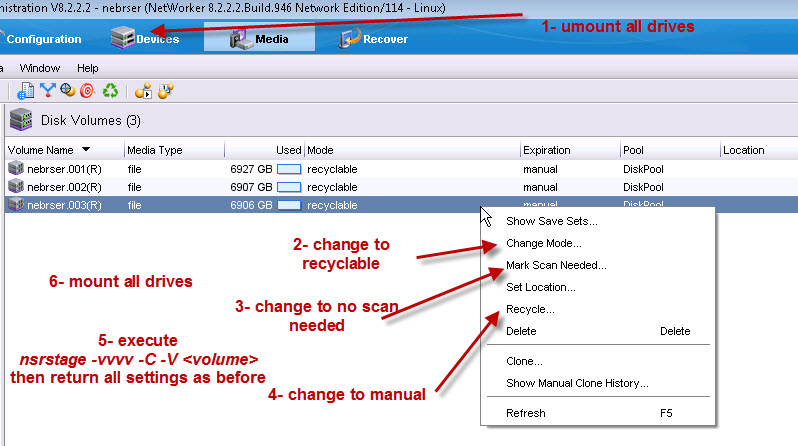Open the Recover view
The height and width of the screenshot is (446, 798).
[374, 39]
